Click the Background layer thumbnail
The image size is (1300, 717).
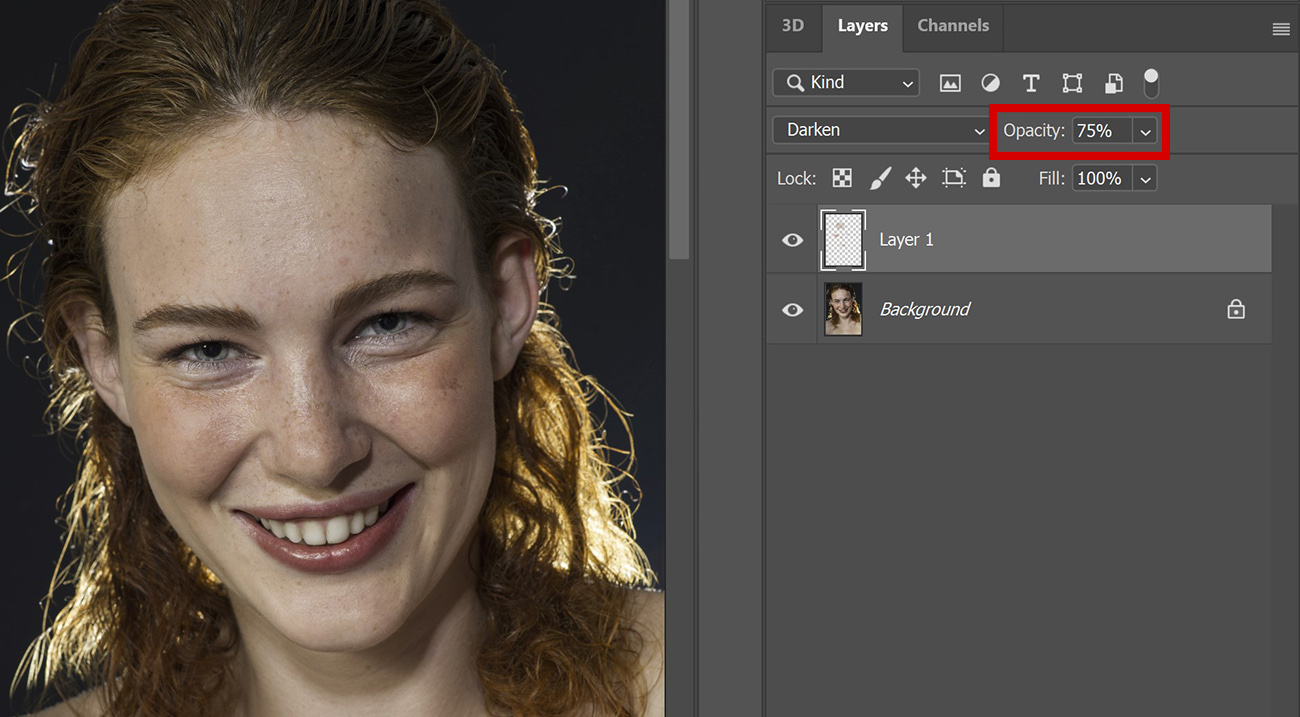pos(843,309)
